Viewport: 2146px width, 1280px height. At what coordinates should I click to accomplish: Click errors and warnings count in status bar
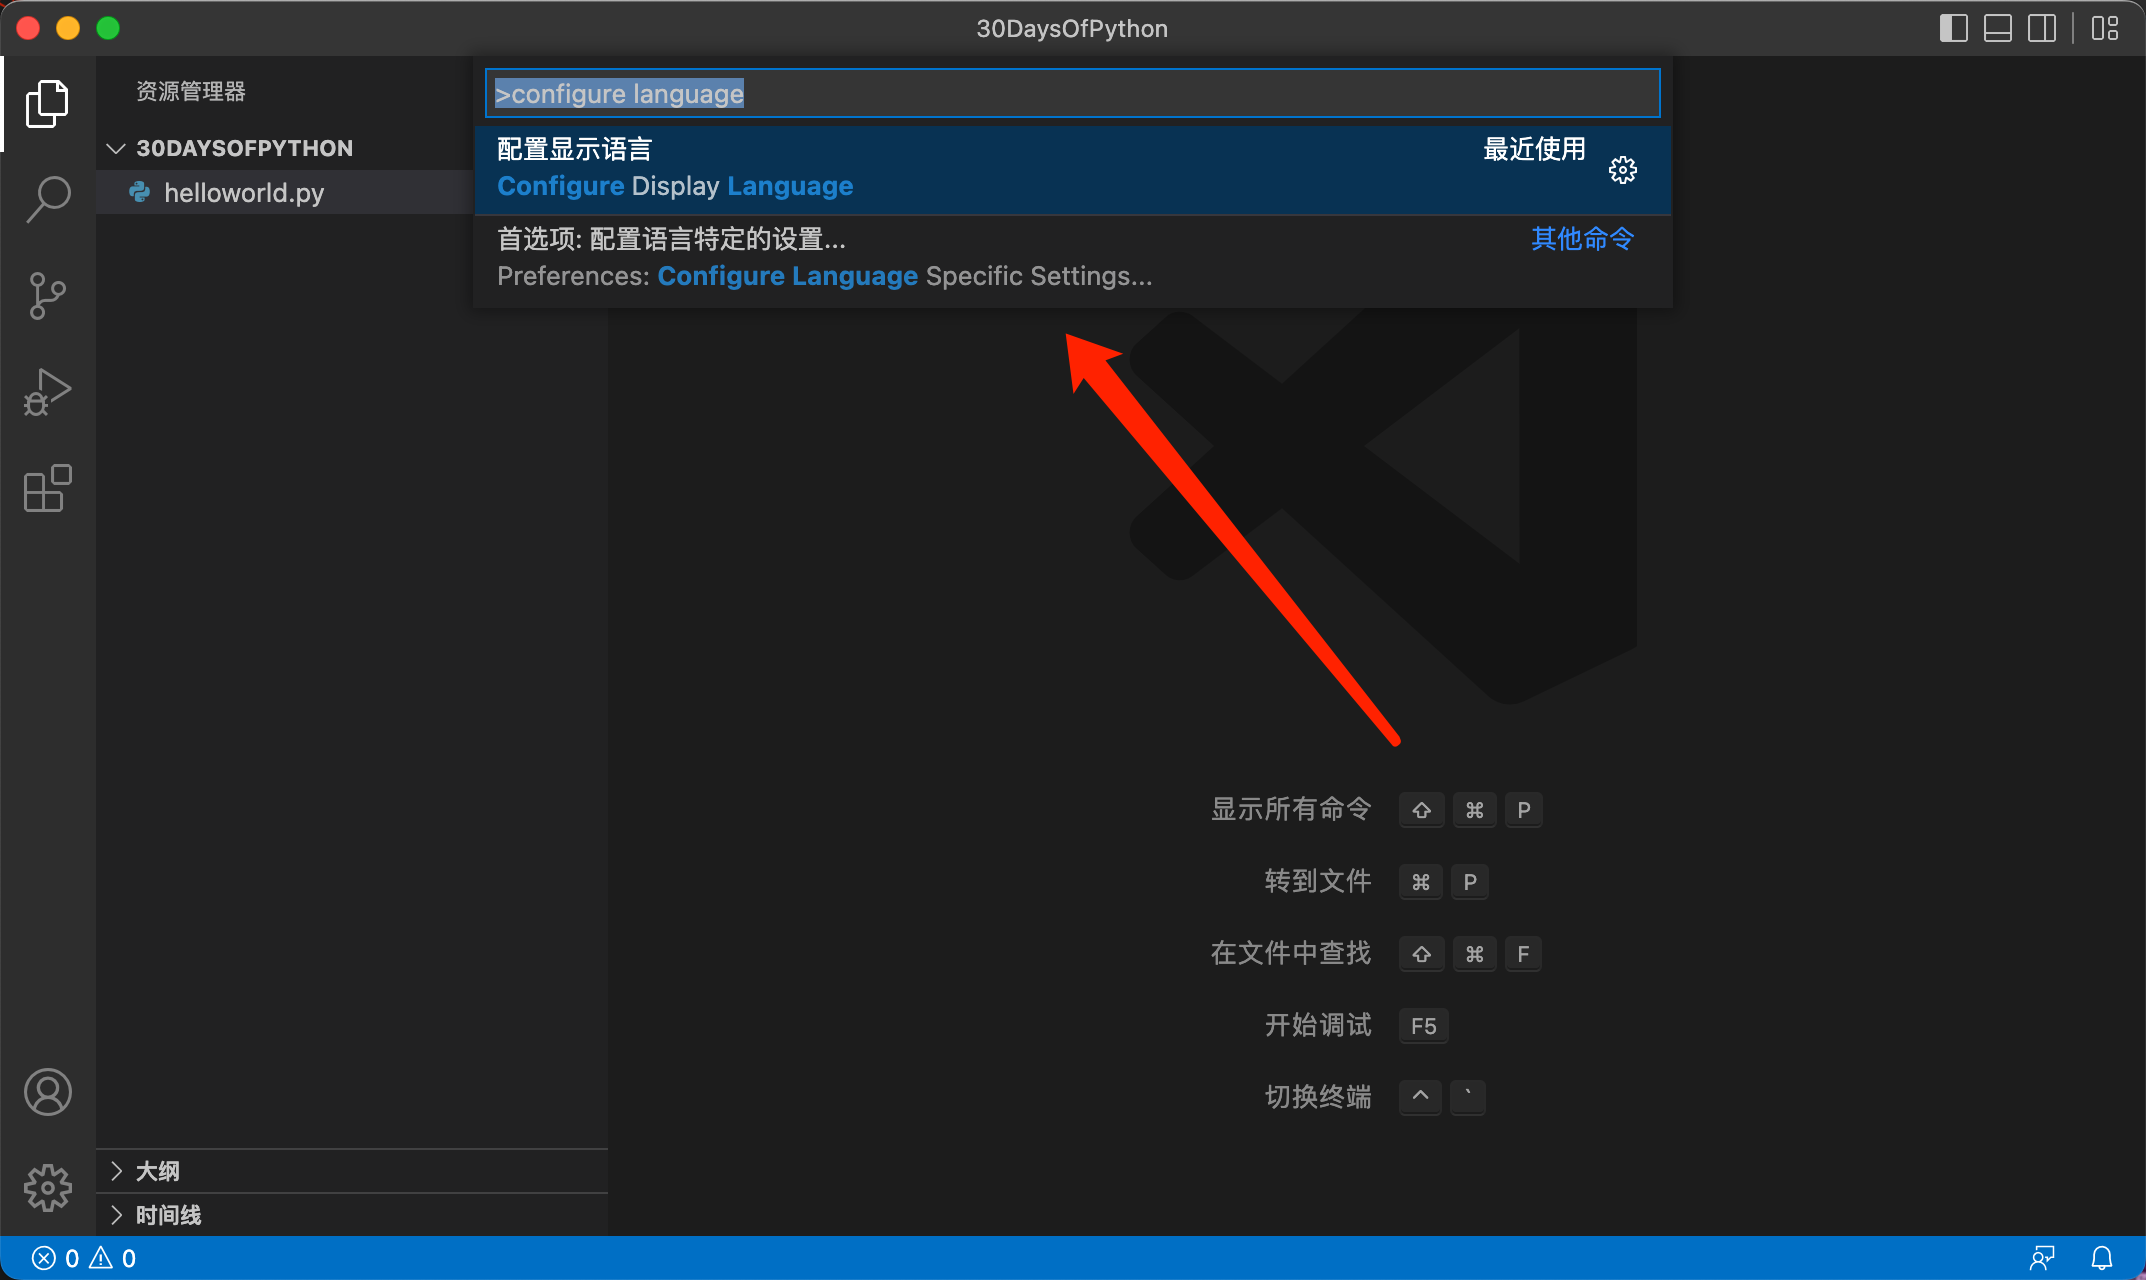(84, 1258)
